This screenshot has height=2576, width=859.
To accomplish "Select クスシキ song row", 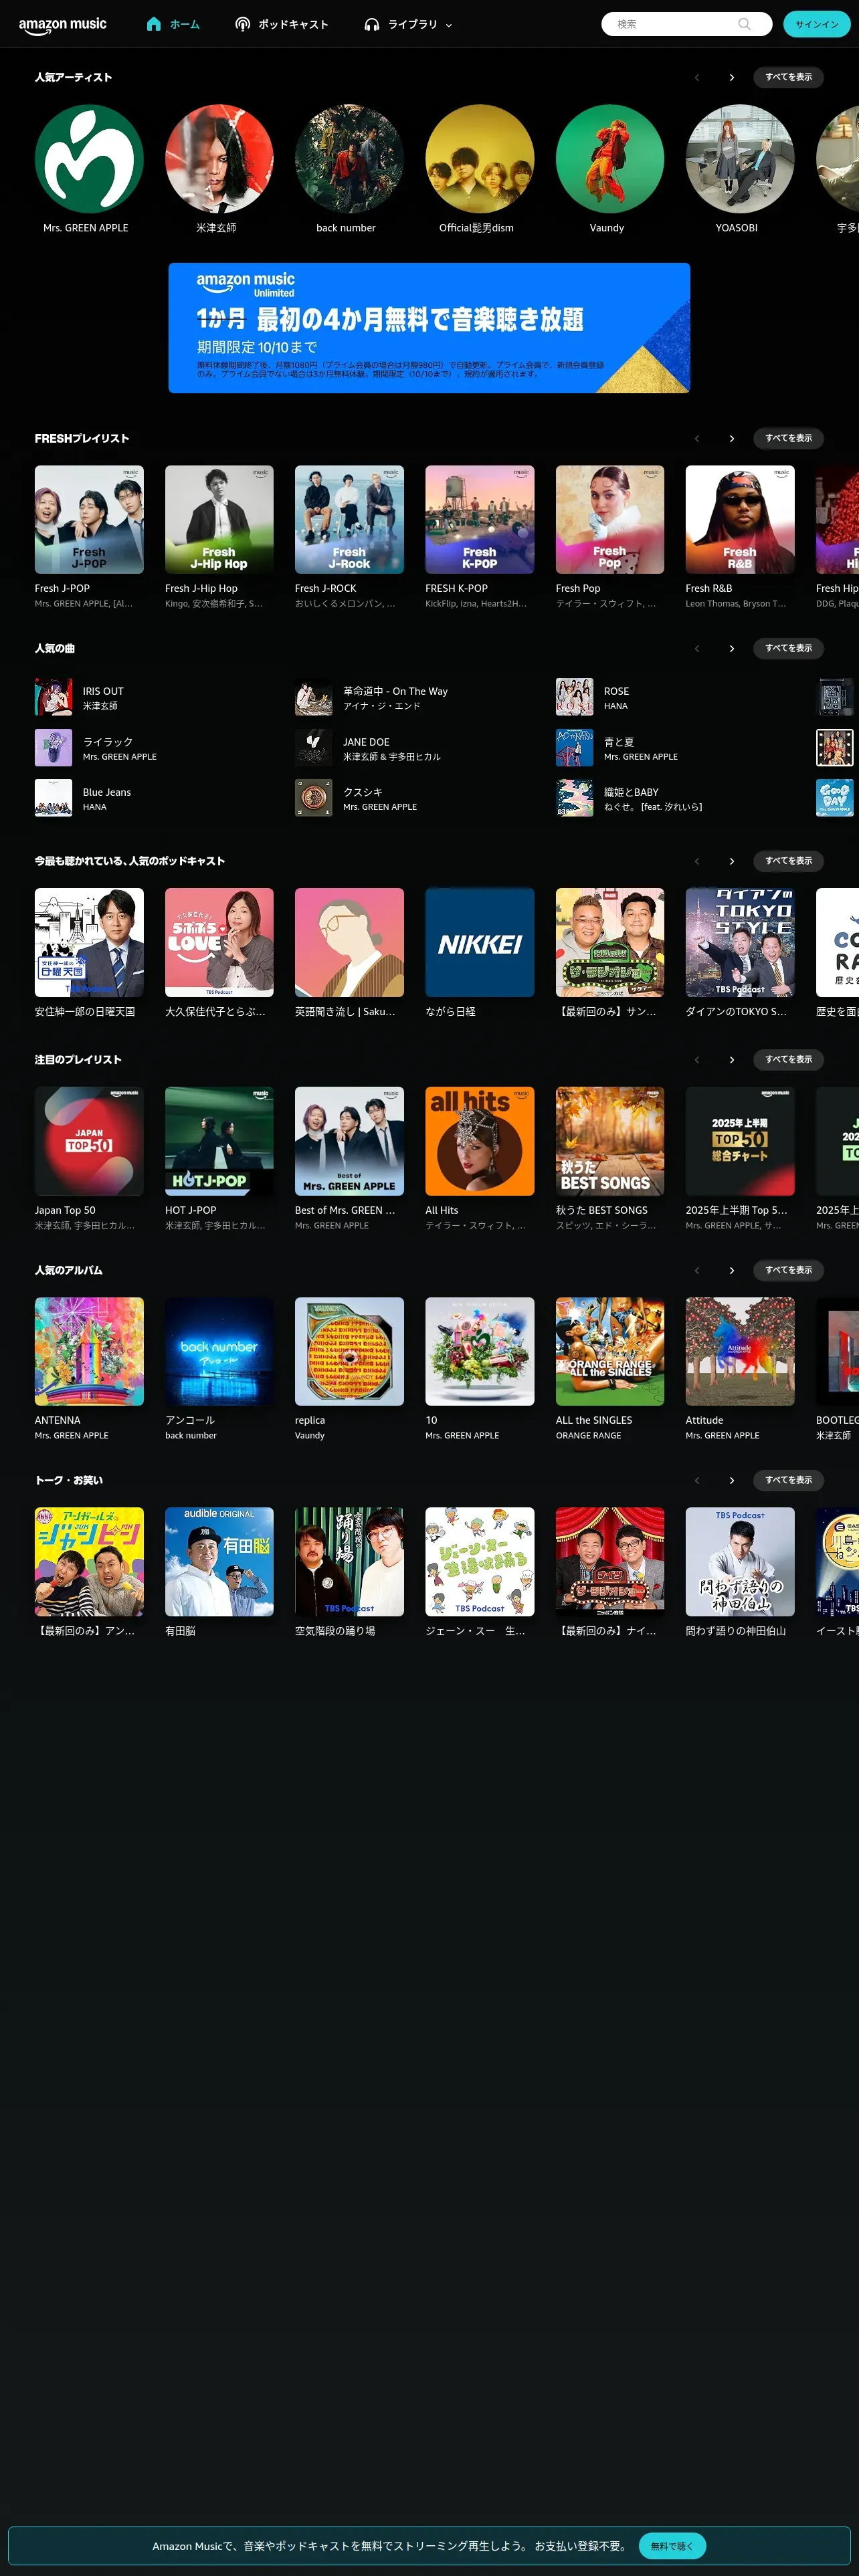I will tap(415, 798).
